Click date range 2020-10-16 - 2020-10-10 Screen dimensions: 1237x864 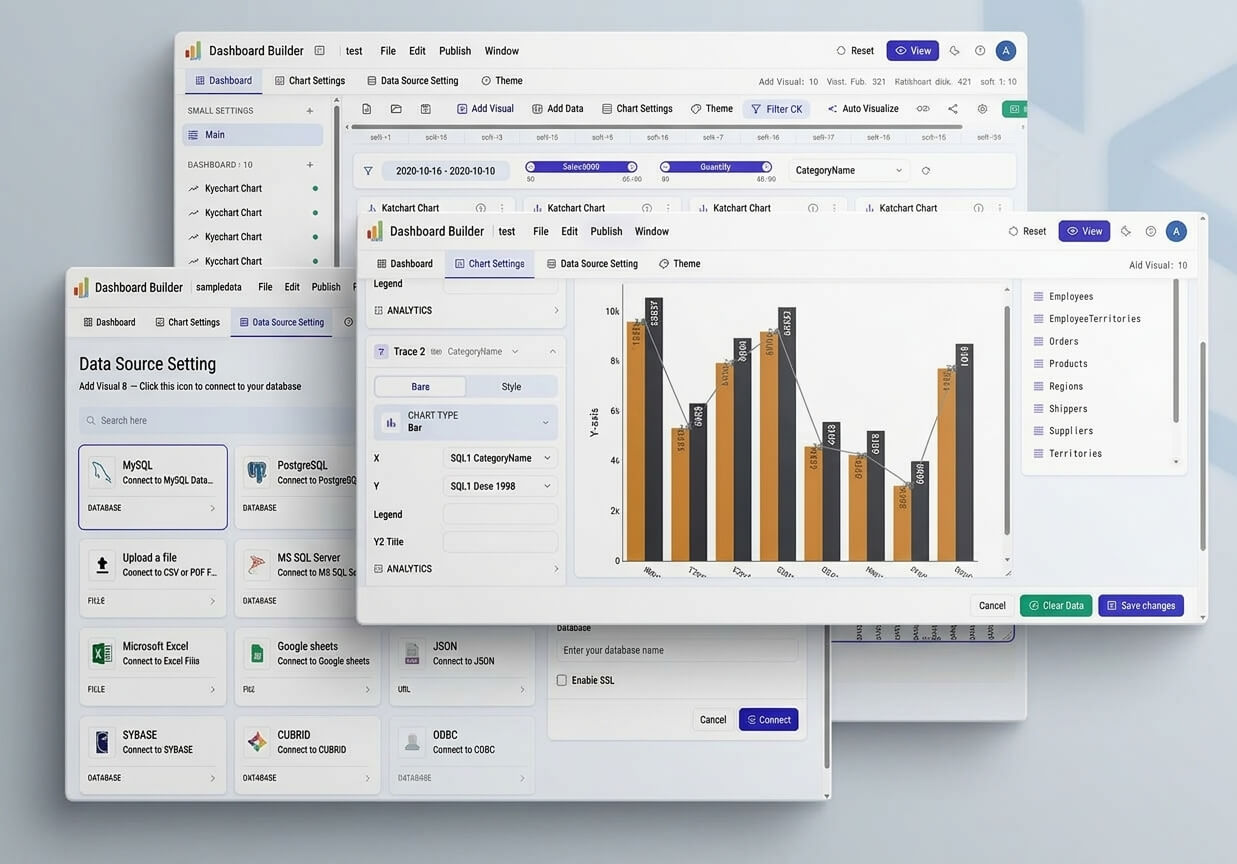(445, 171)
